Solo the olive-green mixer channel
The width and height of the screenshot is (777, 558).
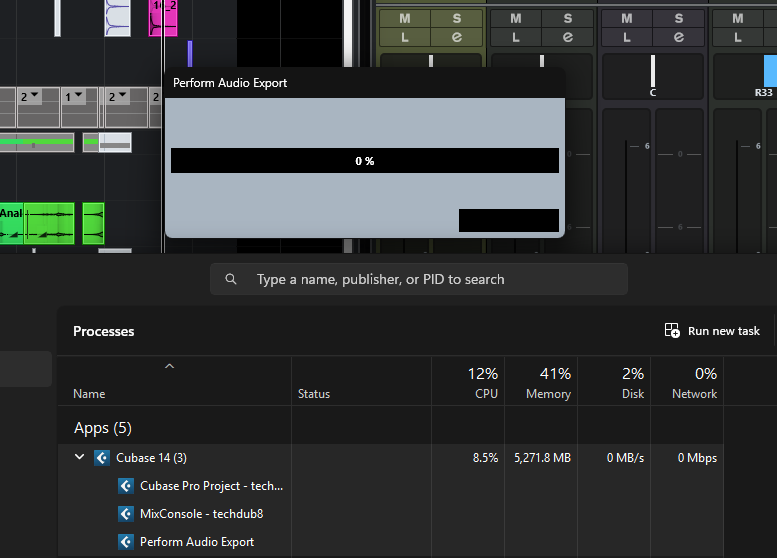click(x=456, y=19)
